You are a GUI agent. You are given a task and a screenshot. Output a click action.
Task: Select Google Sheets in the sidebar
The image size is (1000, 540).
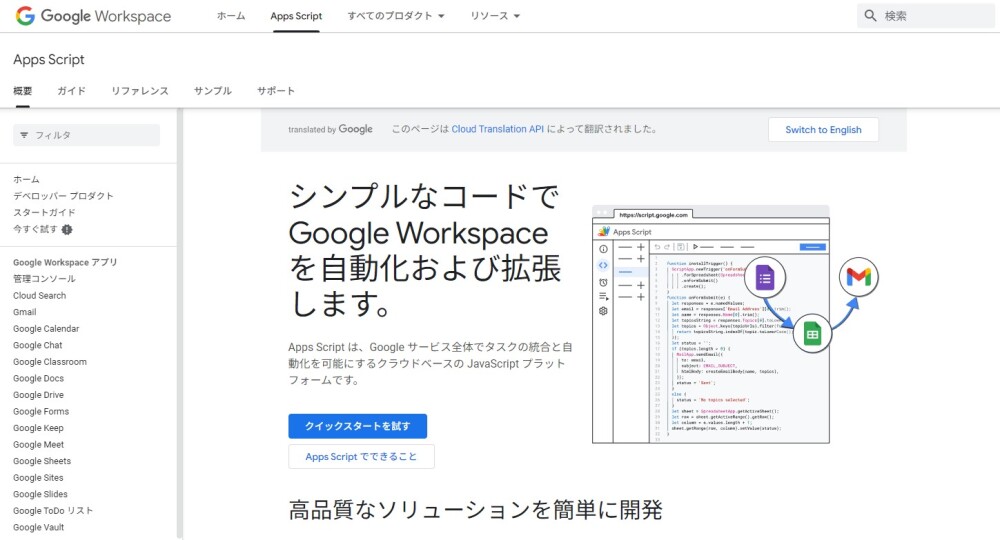pyautogui.click(x=42, y=461)
